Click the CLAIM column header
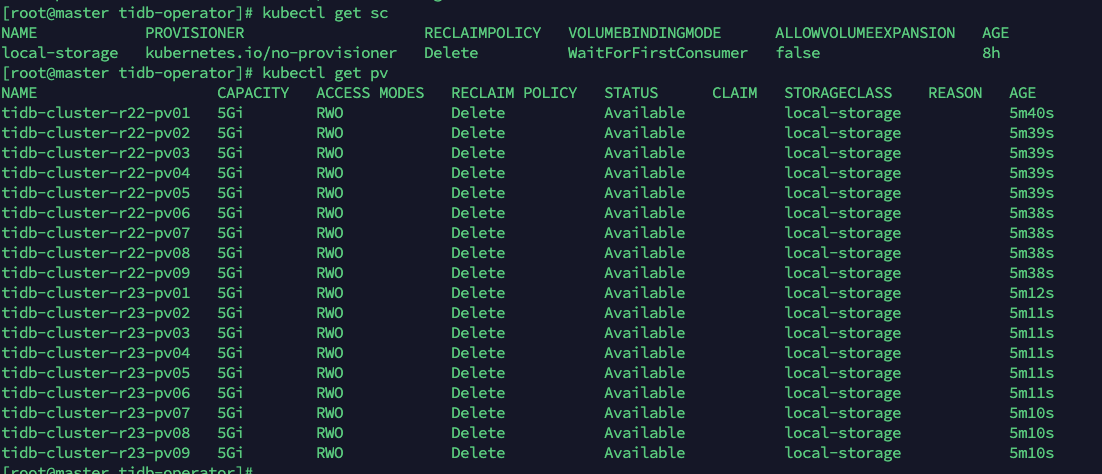Screen dimensions: 1102x474 [734, 93]
